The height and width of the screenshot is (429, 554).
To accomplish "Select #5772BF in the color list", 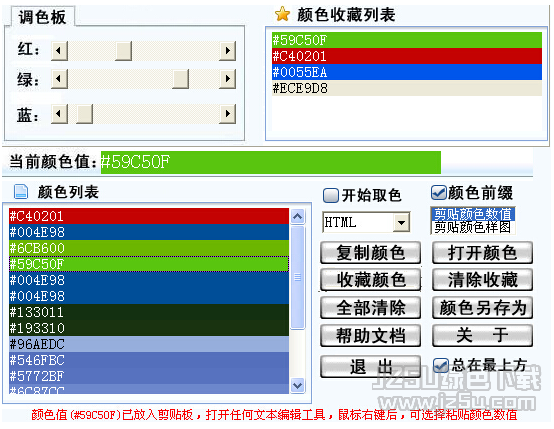I will 149,376.
